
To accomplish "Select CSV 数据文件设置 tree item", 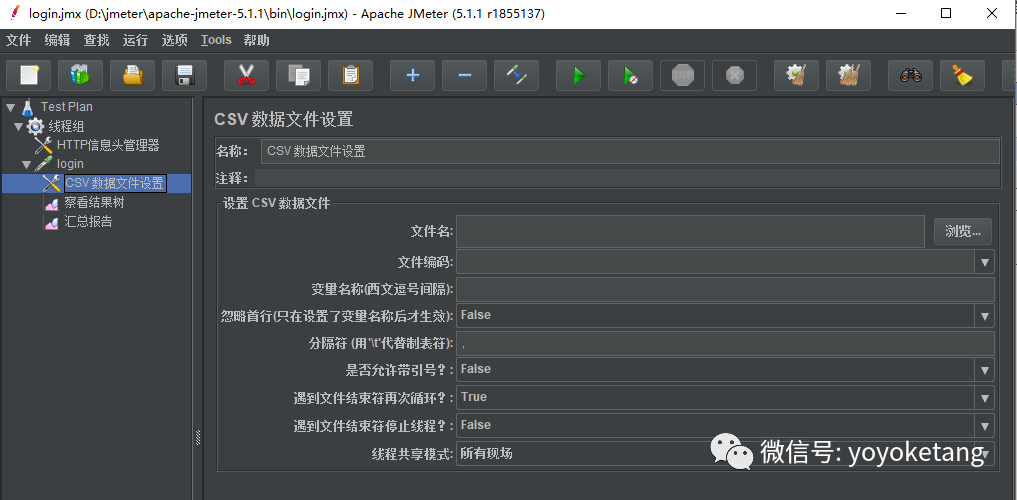I will point(115,184).
